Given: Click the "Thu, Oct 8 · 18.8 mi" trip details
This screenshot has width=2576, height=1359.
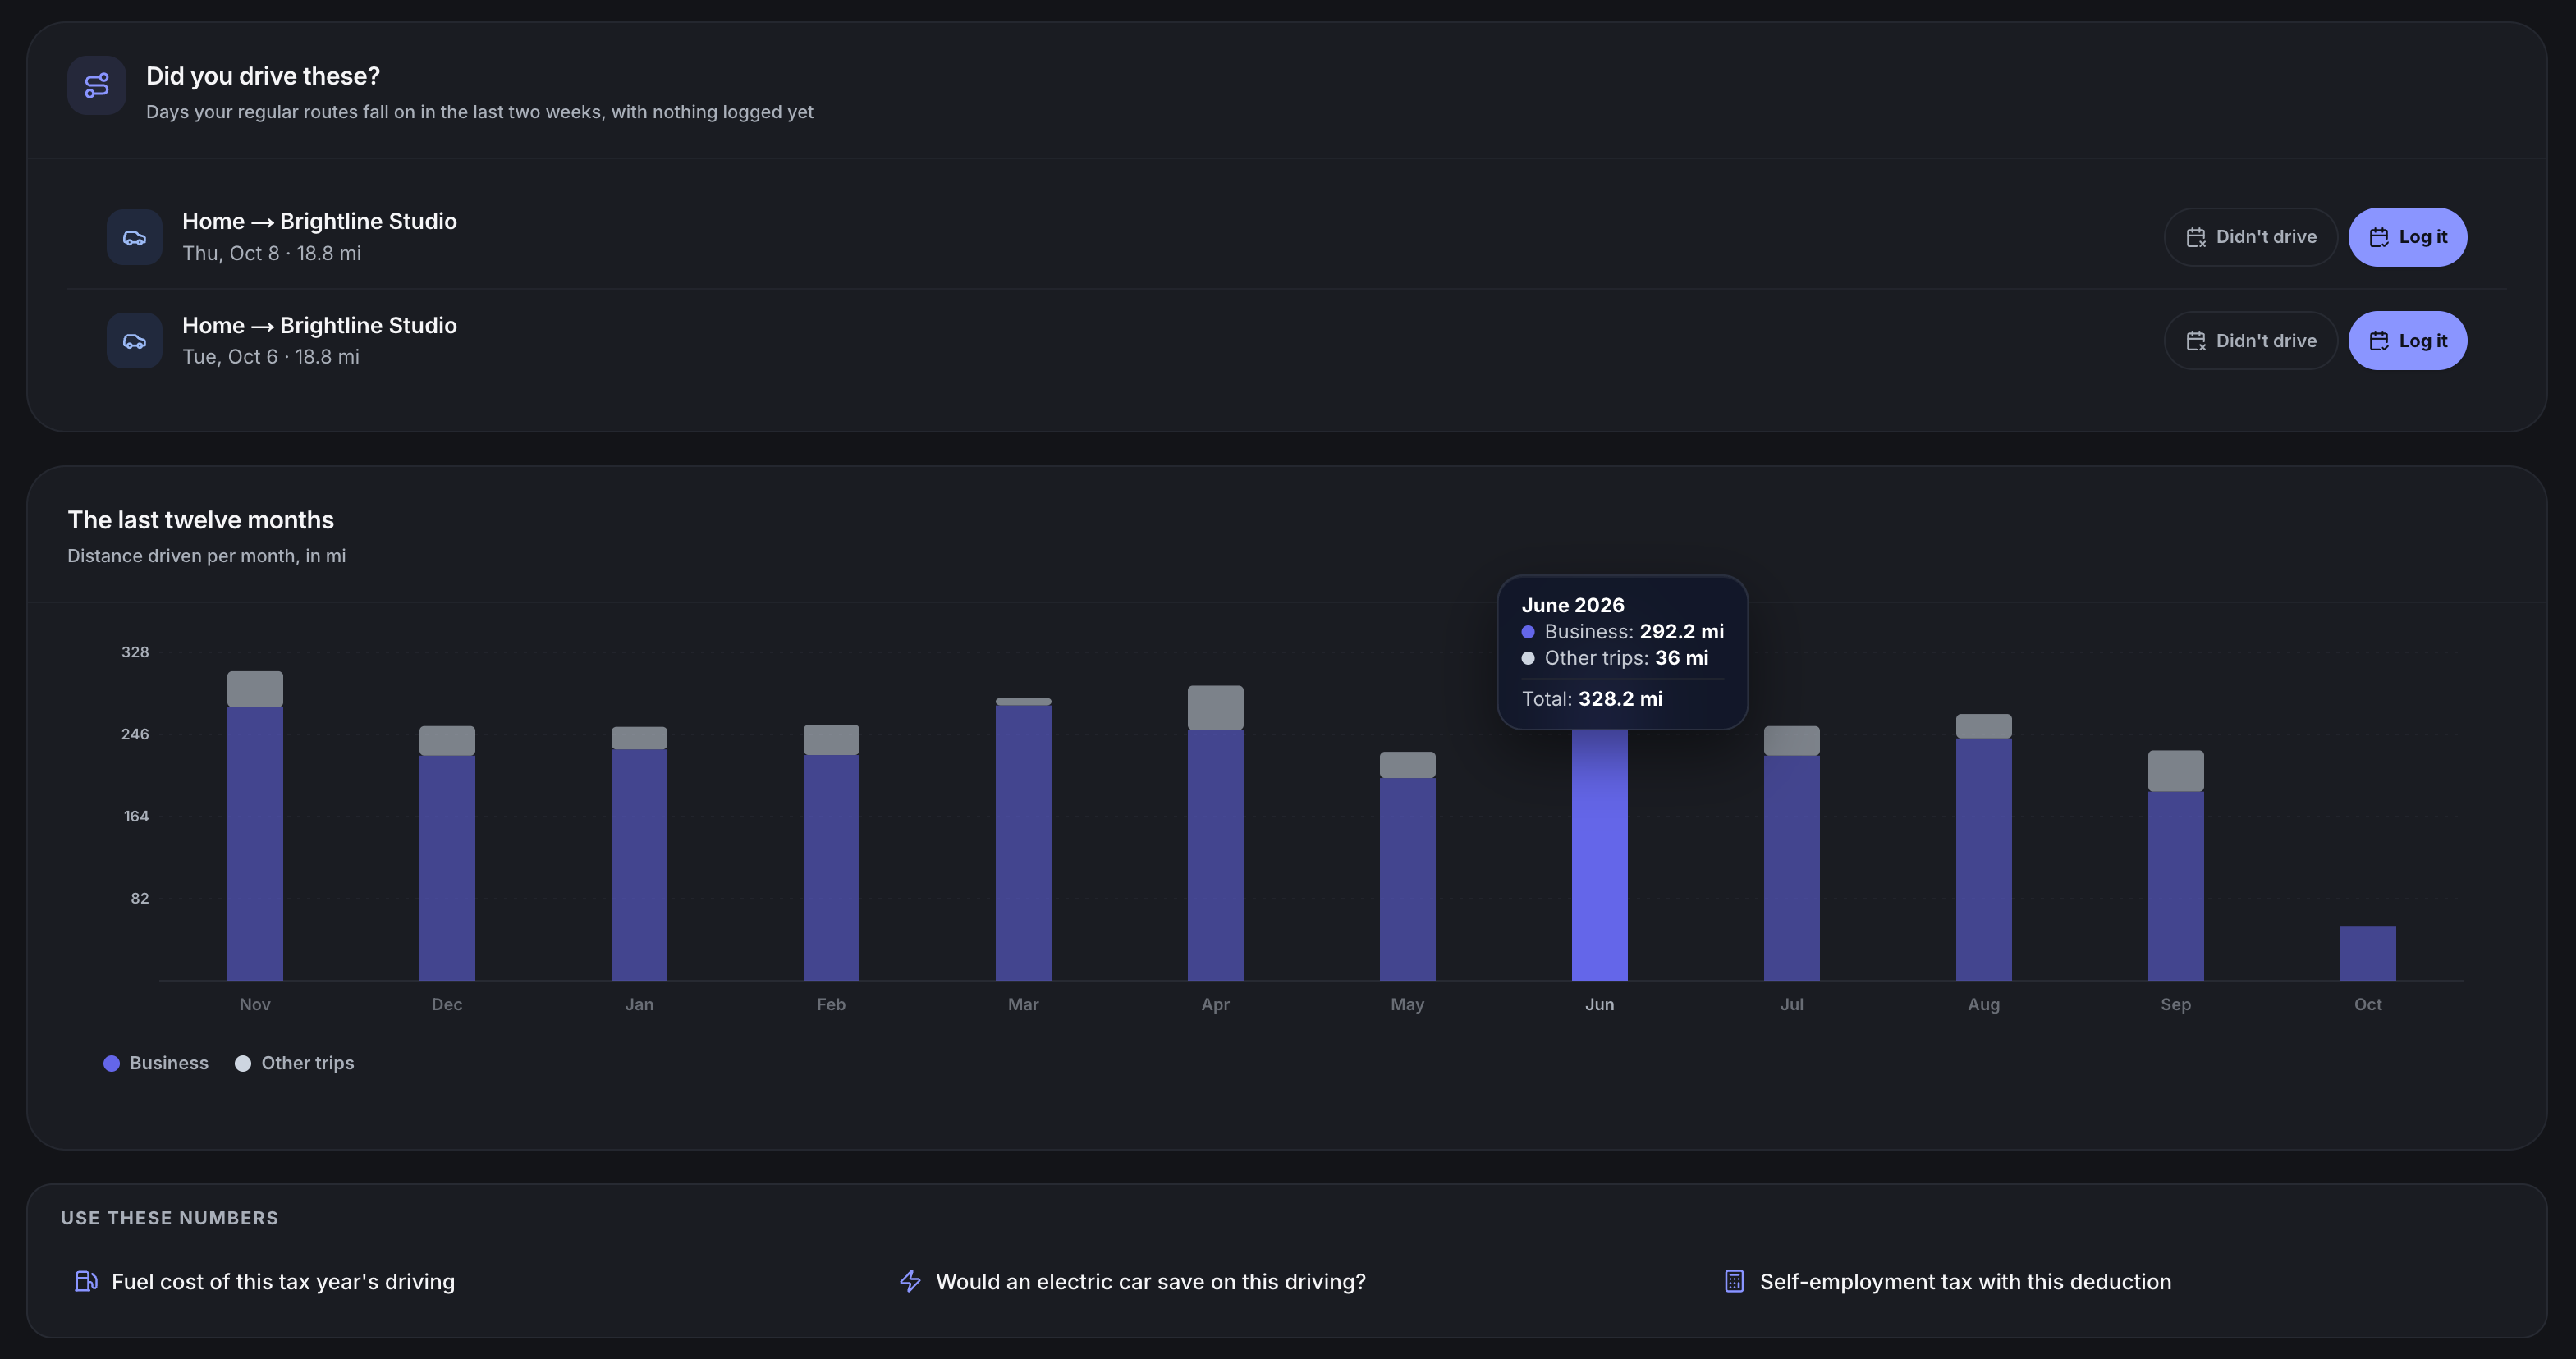Looking at the screenshot, I should coord(272,253).
